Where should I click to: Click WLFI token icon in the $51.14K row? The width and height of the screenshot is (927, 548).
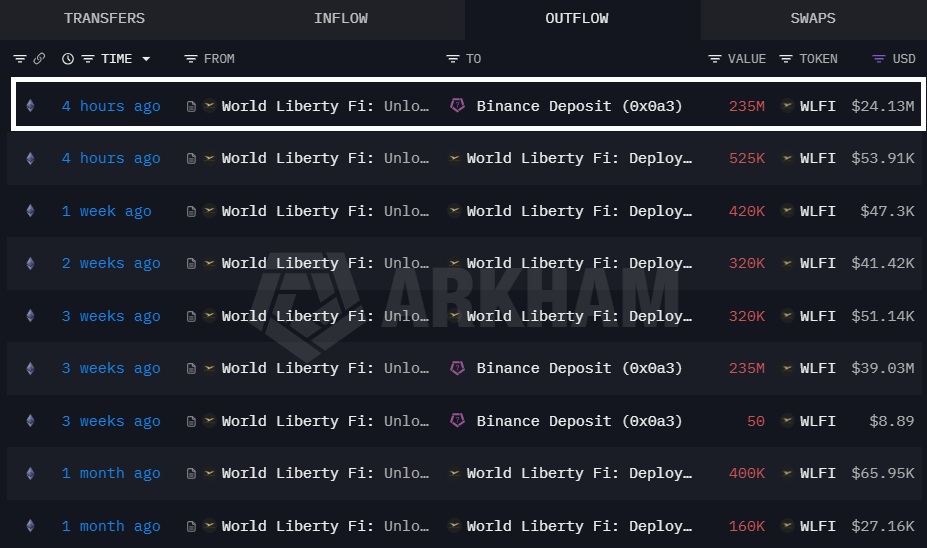tap(787, 316)
